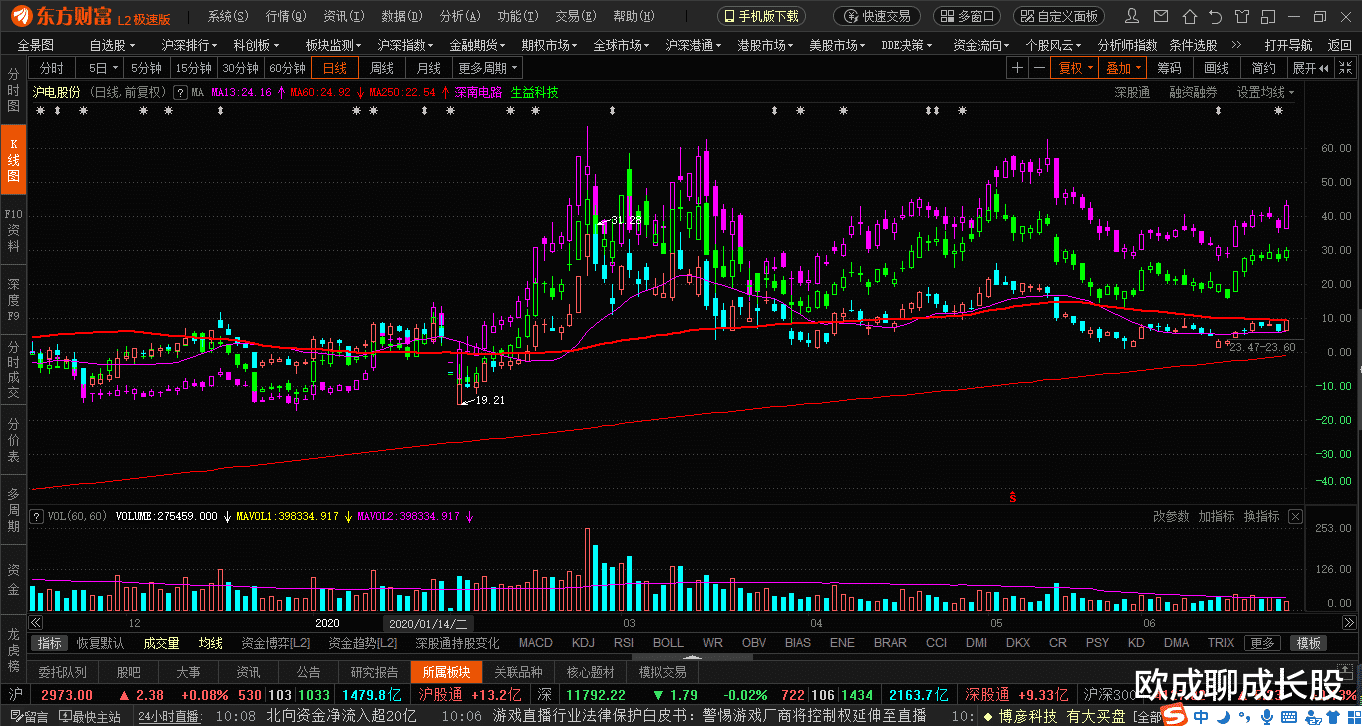Open the 多窗口 multi-window layout tool

968,15
